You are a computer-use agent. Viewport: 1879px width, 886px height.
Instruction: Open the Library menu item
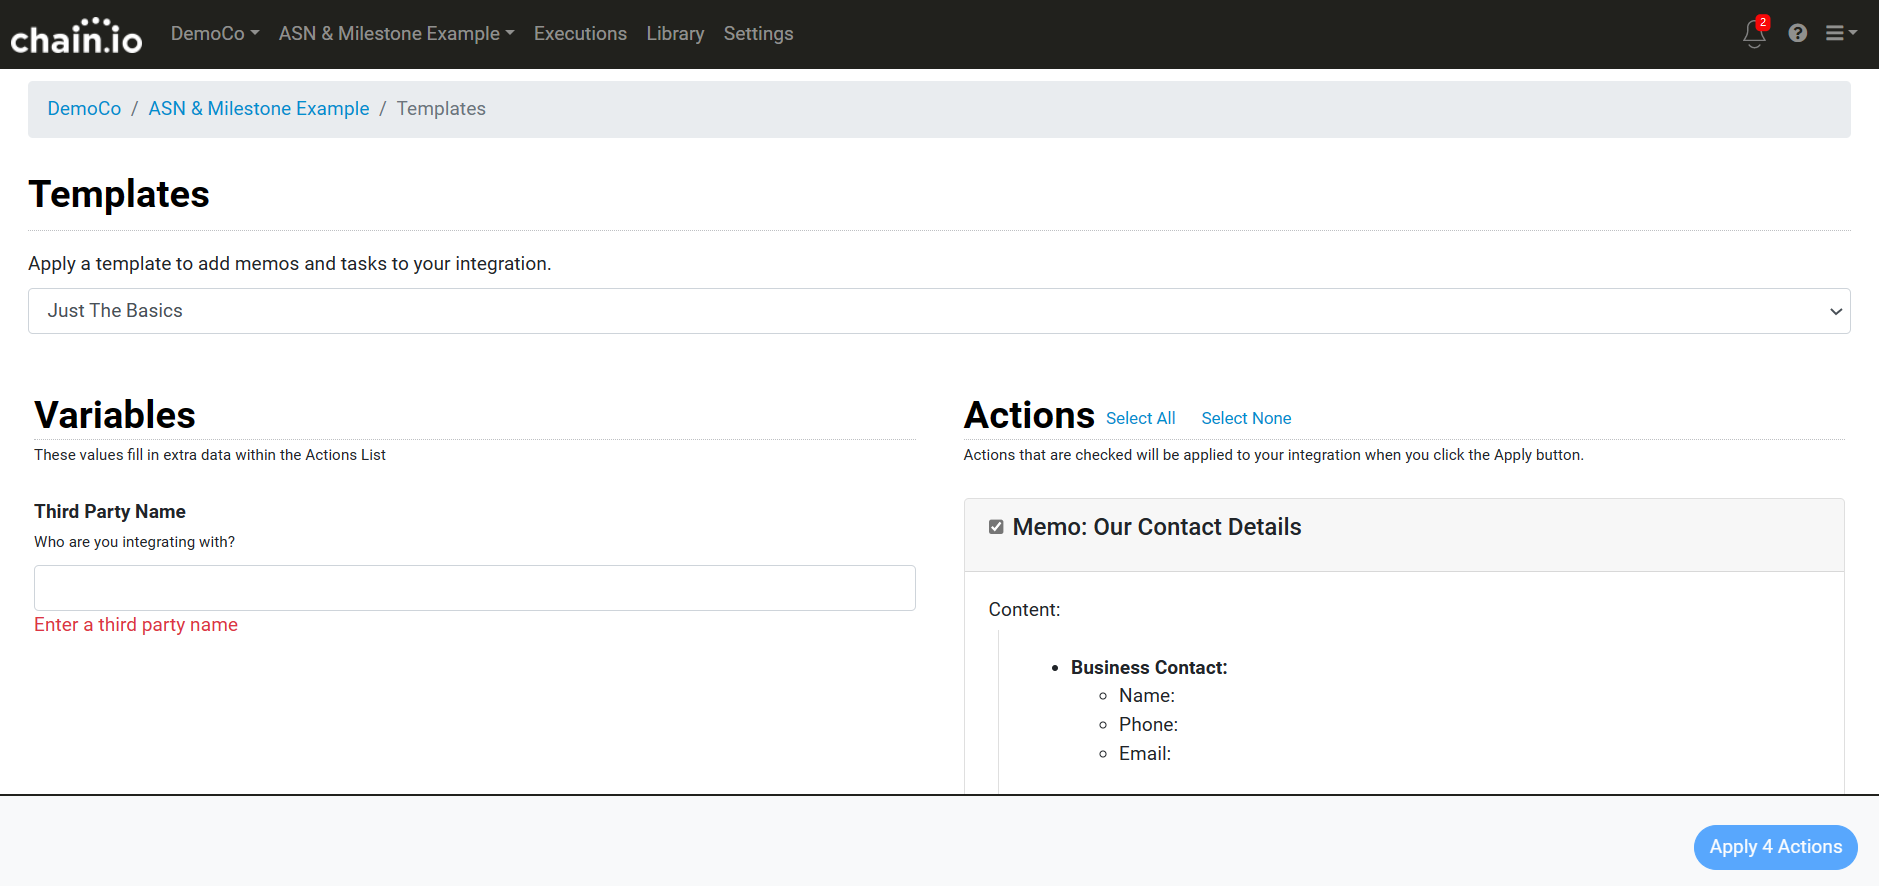click(x=675, y=33)
